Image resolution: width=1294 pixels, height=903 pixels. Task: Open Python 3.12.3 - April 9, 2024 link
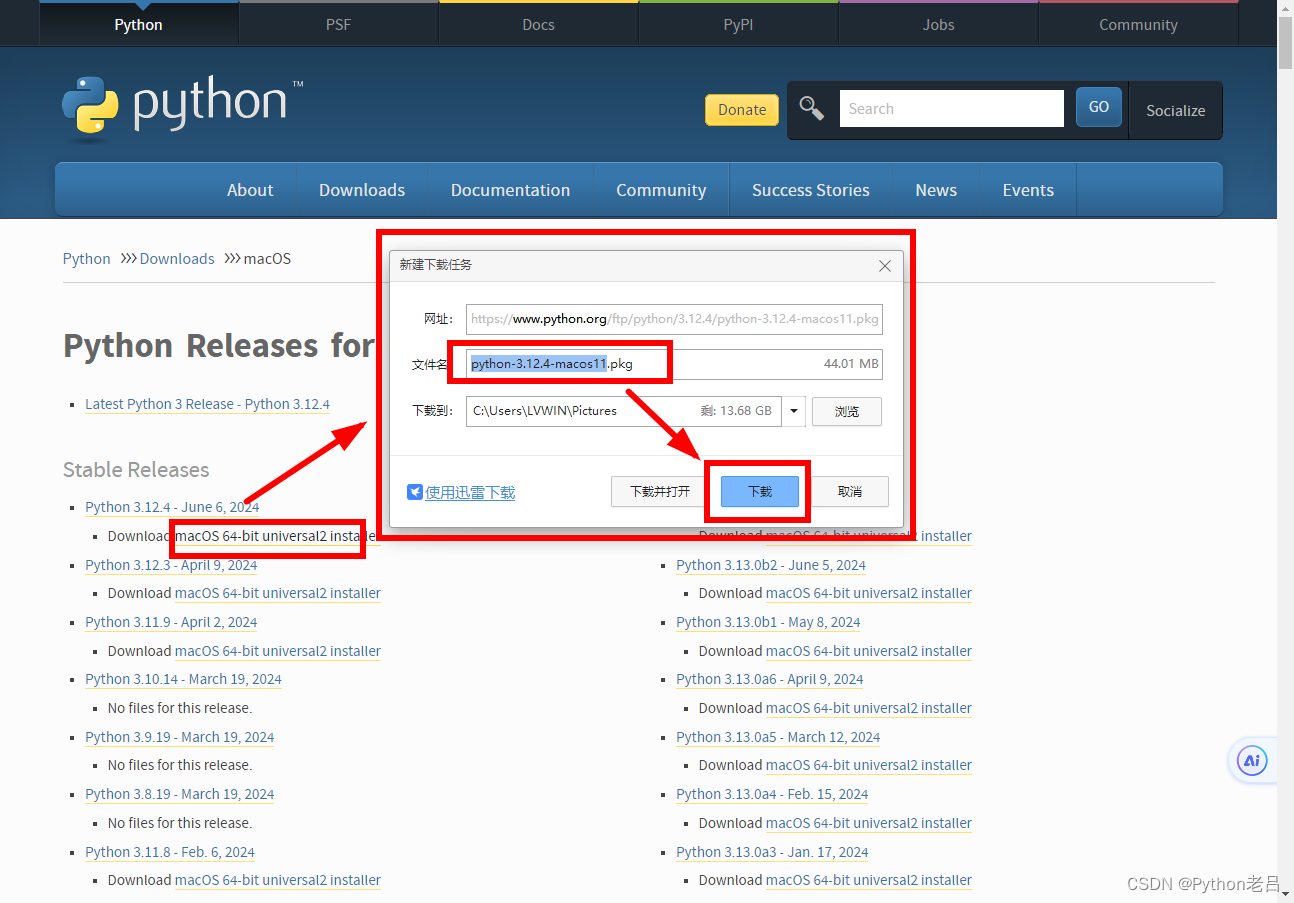pos(171,565)
